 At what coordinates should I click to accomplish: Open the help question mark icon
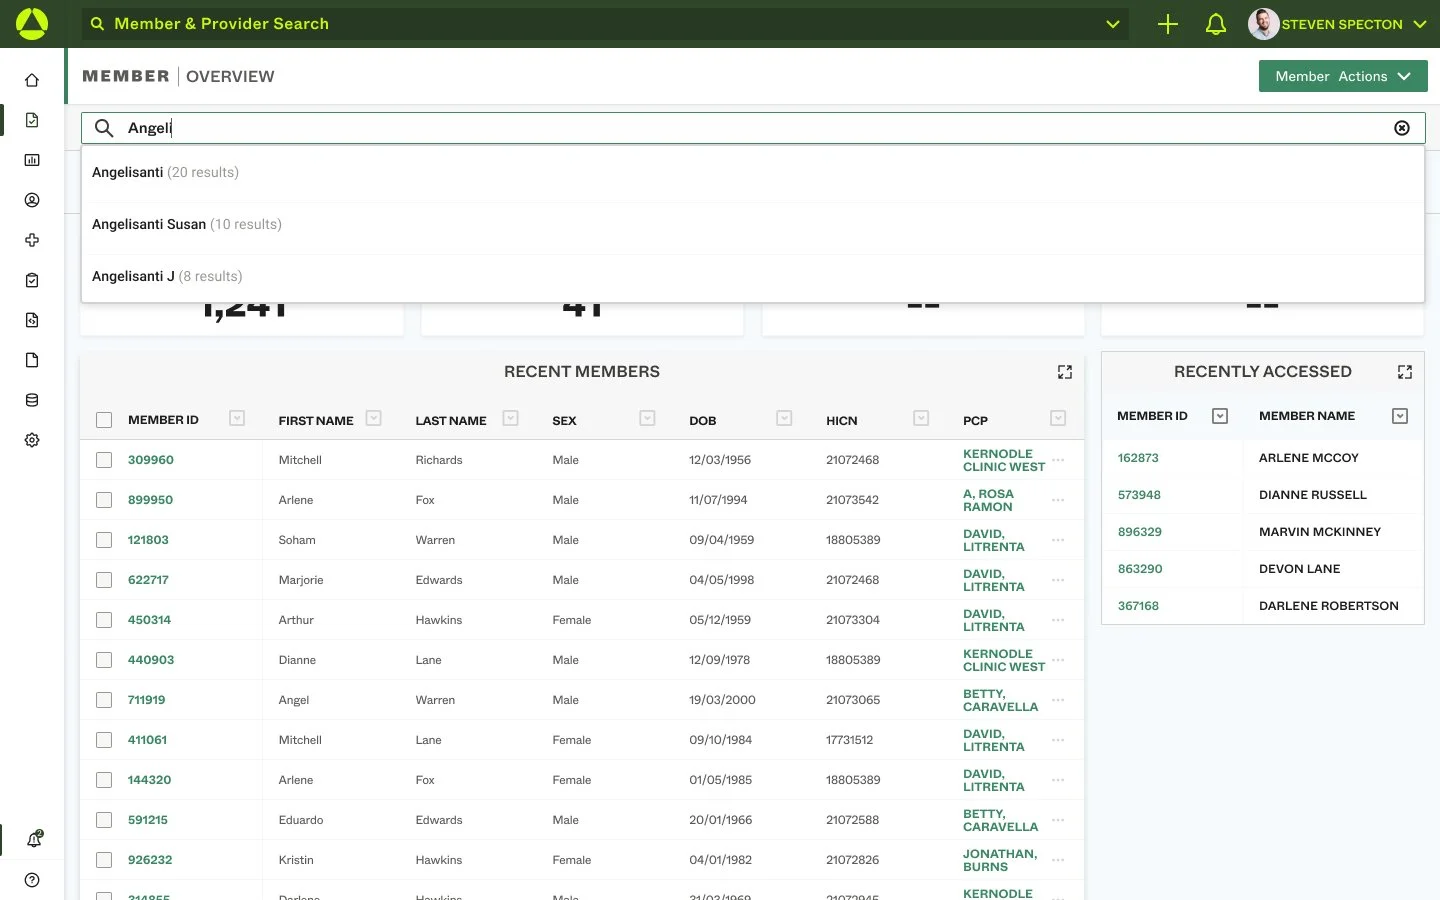(x=32, y=880)
